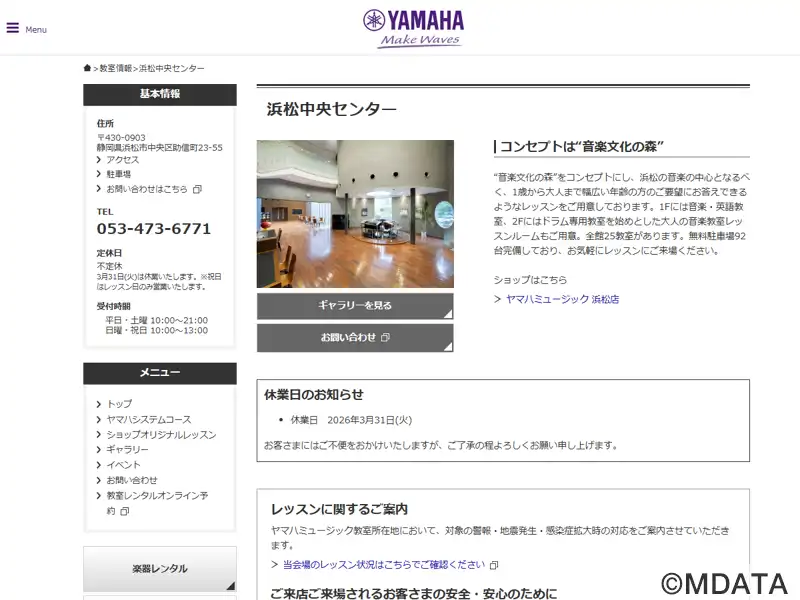Click external-window icon after レッスン状況 link
The width and height of the screenshot is (800, 600).
(494, 565)
